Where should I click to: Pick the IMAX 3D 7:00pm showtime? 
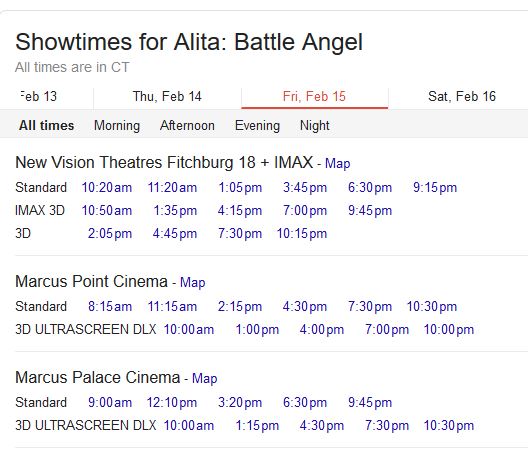coord(305,211)
